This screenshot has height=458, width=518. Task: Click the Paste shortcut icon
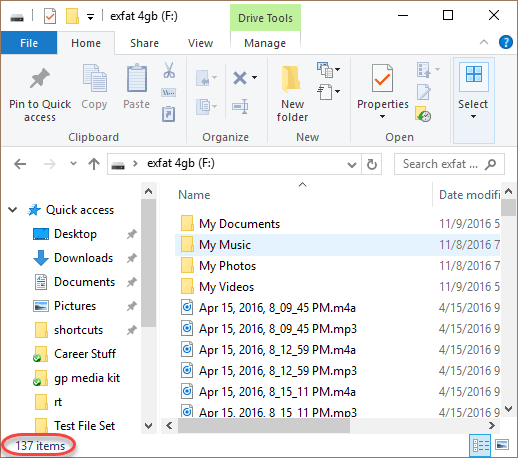(169, 114)
